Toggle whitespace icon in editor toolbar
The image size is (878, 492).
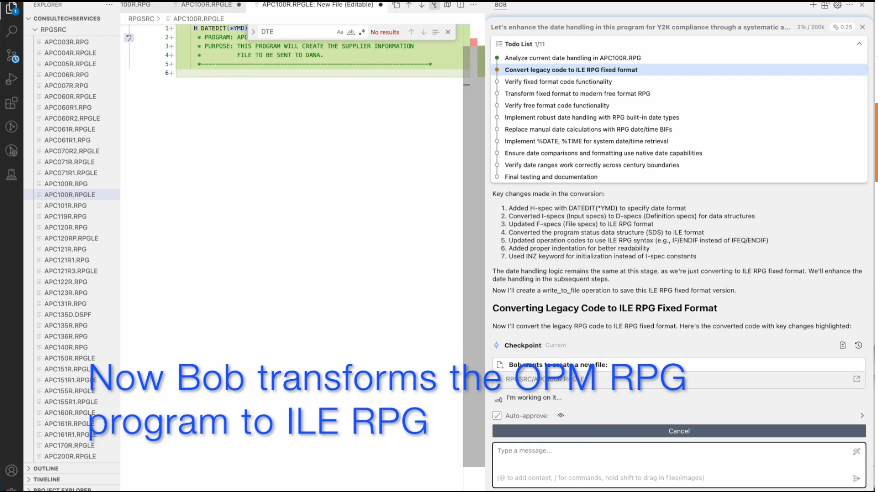pyautogui.click(x=435, y=4)
